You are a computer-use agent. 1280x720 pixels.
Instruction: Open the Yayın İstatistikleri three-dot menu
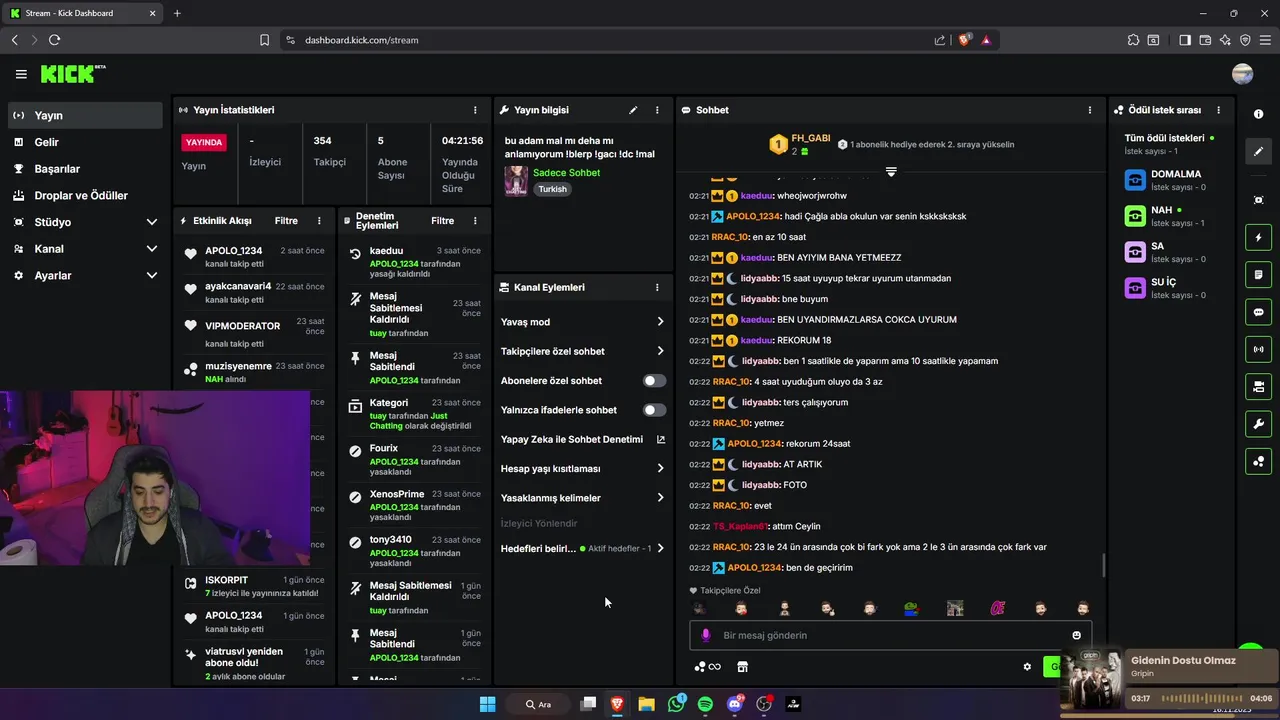475,110
